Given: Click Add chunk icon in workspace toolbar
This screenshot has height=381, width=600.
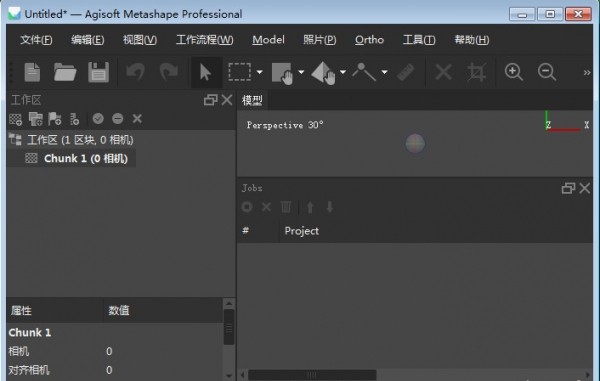Looking at the screenshot, I should click(16, 119).
